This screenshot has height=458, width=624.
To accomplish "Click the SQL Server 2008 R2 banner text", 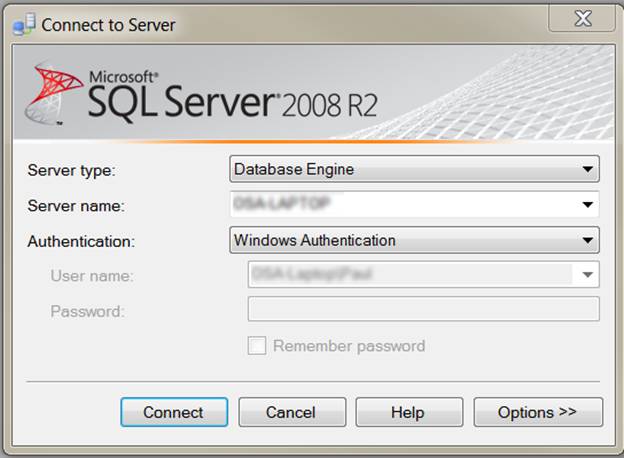I will pos(232,97).
